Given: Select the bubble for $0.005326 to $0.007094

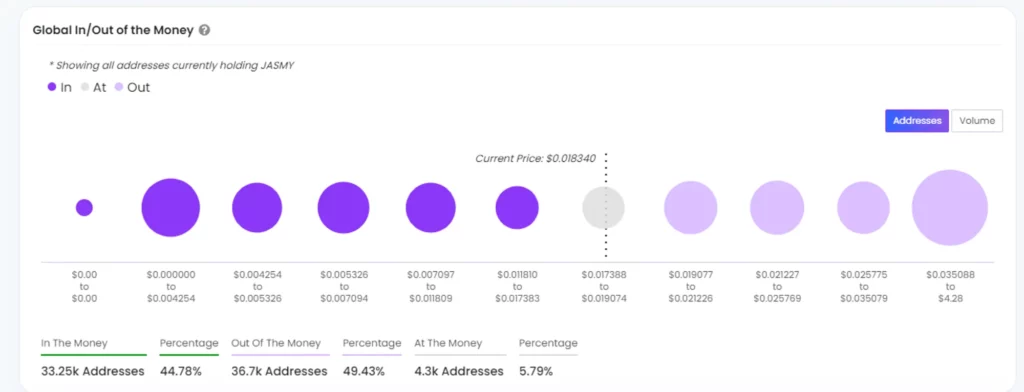Looking at the screenshot, I should coord(344,208).
